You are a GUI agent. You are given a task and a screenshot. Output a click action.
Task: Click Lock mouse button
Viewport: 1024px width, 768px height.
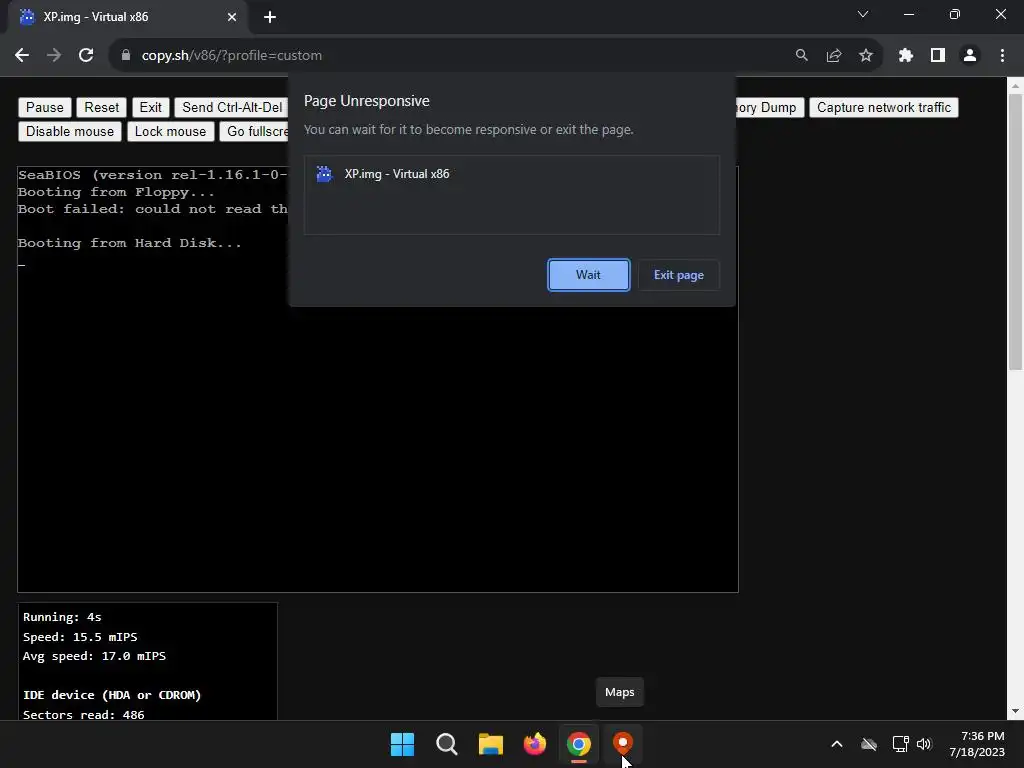click(x=170, y=131)
